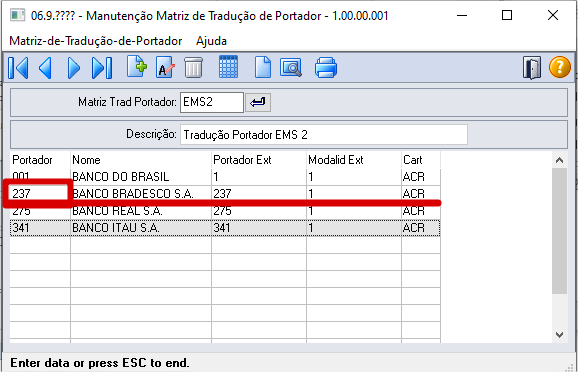Click the blank page document icon
Image resolution: width=578 pixels, height=372 pixels.
click(263, 67)
